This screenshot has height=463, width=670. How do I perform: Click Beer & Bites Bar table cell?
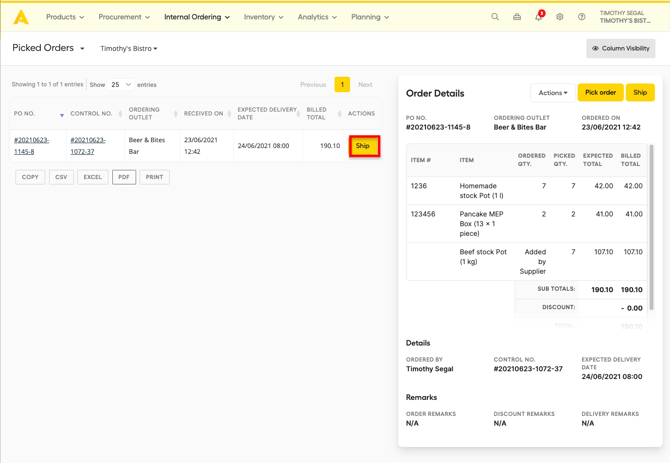[152, 146]
